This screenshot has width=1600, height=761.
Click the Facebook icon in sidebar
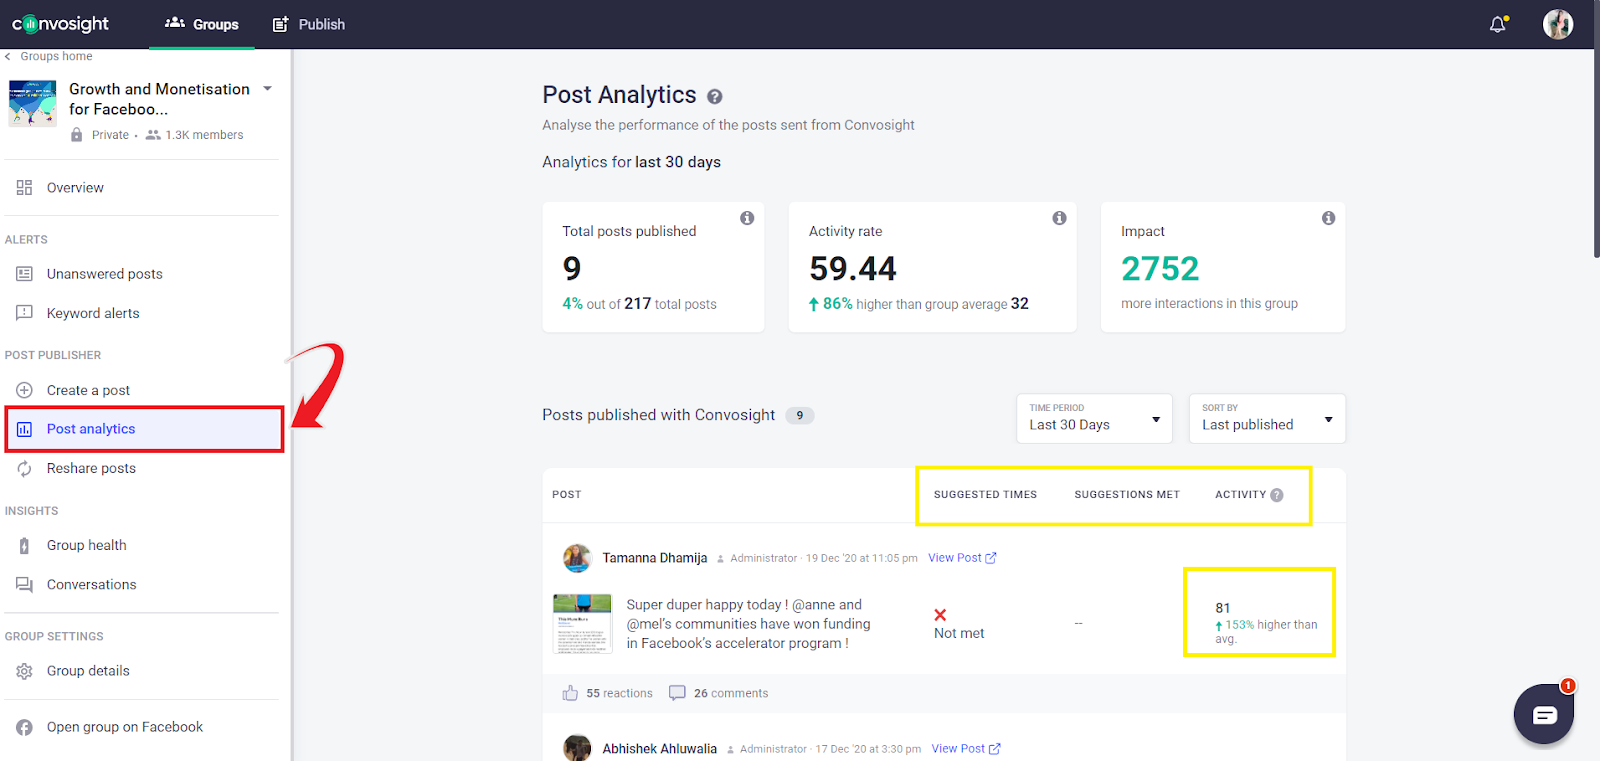tap(24, 727)
